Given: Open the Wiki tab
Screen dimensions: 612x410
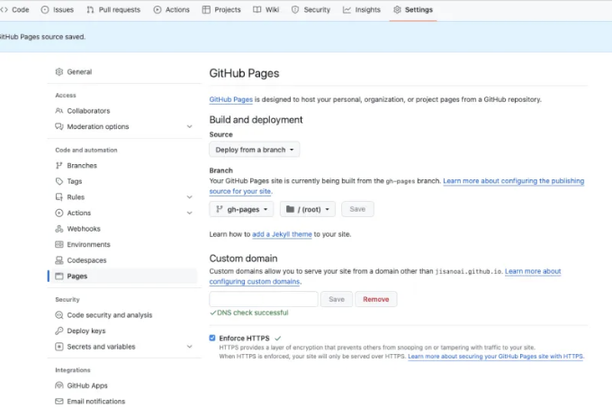Looking at the screenshot, I should click(x=266, y=10).
